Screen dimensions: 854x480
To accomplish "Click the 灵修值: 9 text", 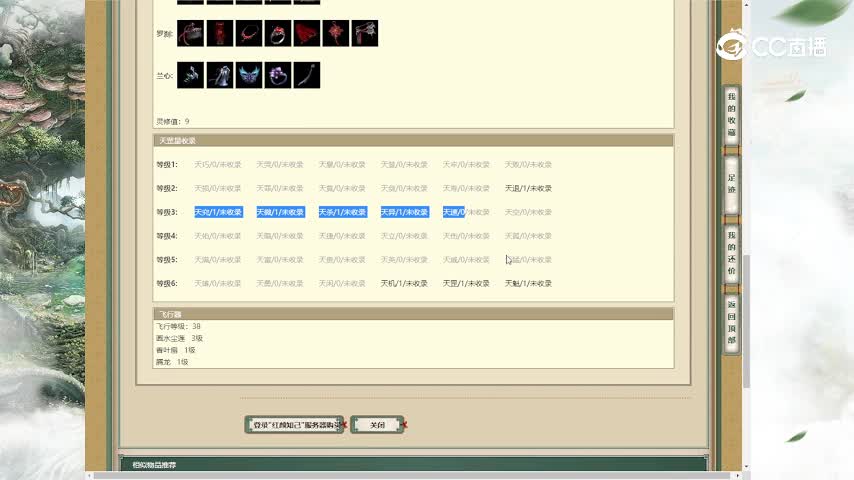I will coord(173,121).
